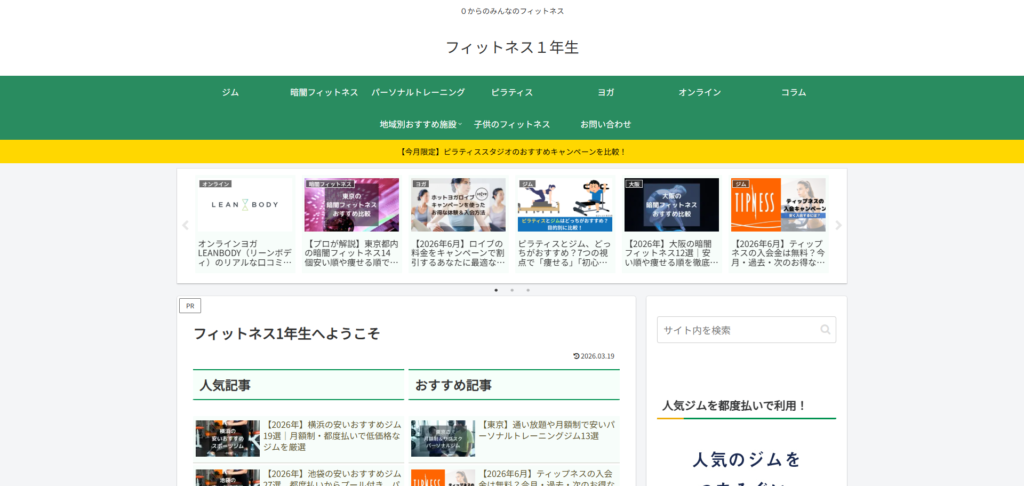The image size is (1024, 486).
Task: Open 大阪の暗闇フィットネス carousel thumbnail
Action: click(671, 204)
